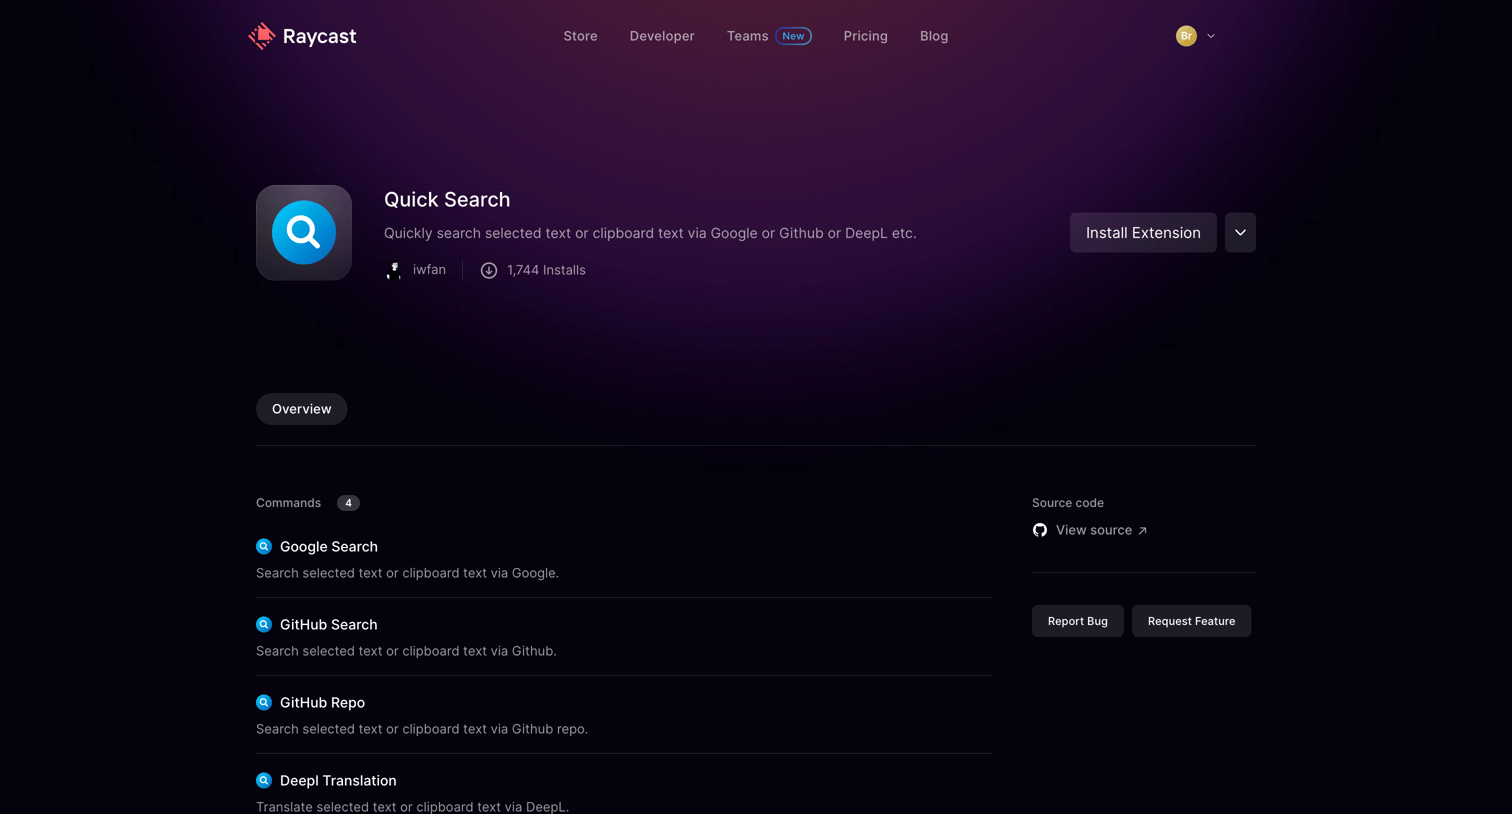Click the Quick Search title

coord(447,199)
